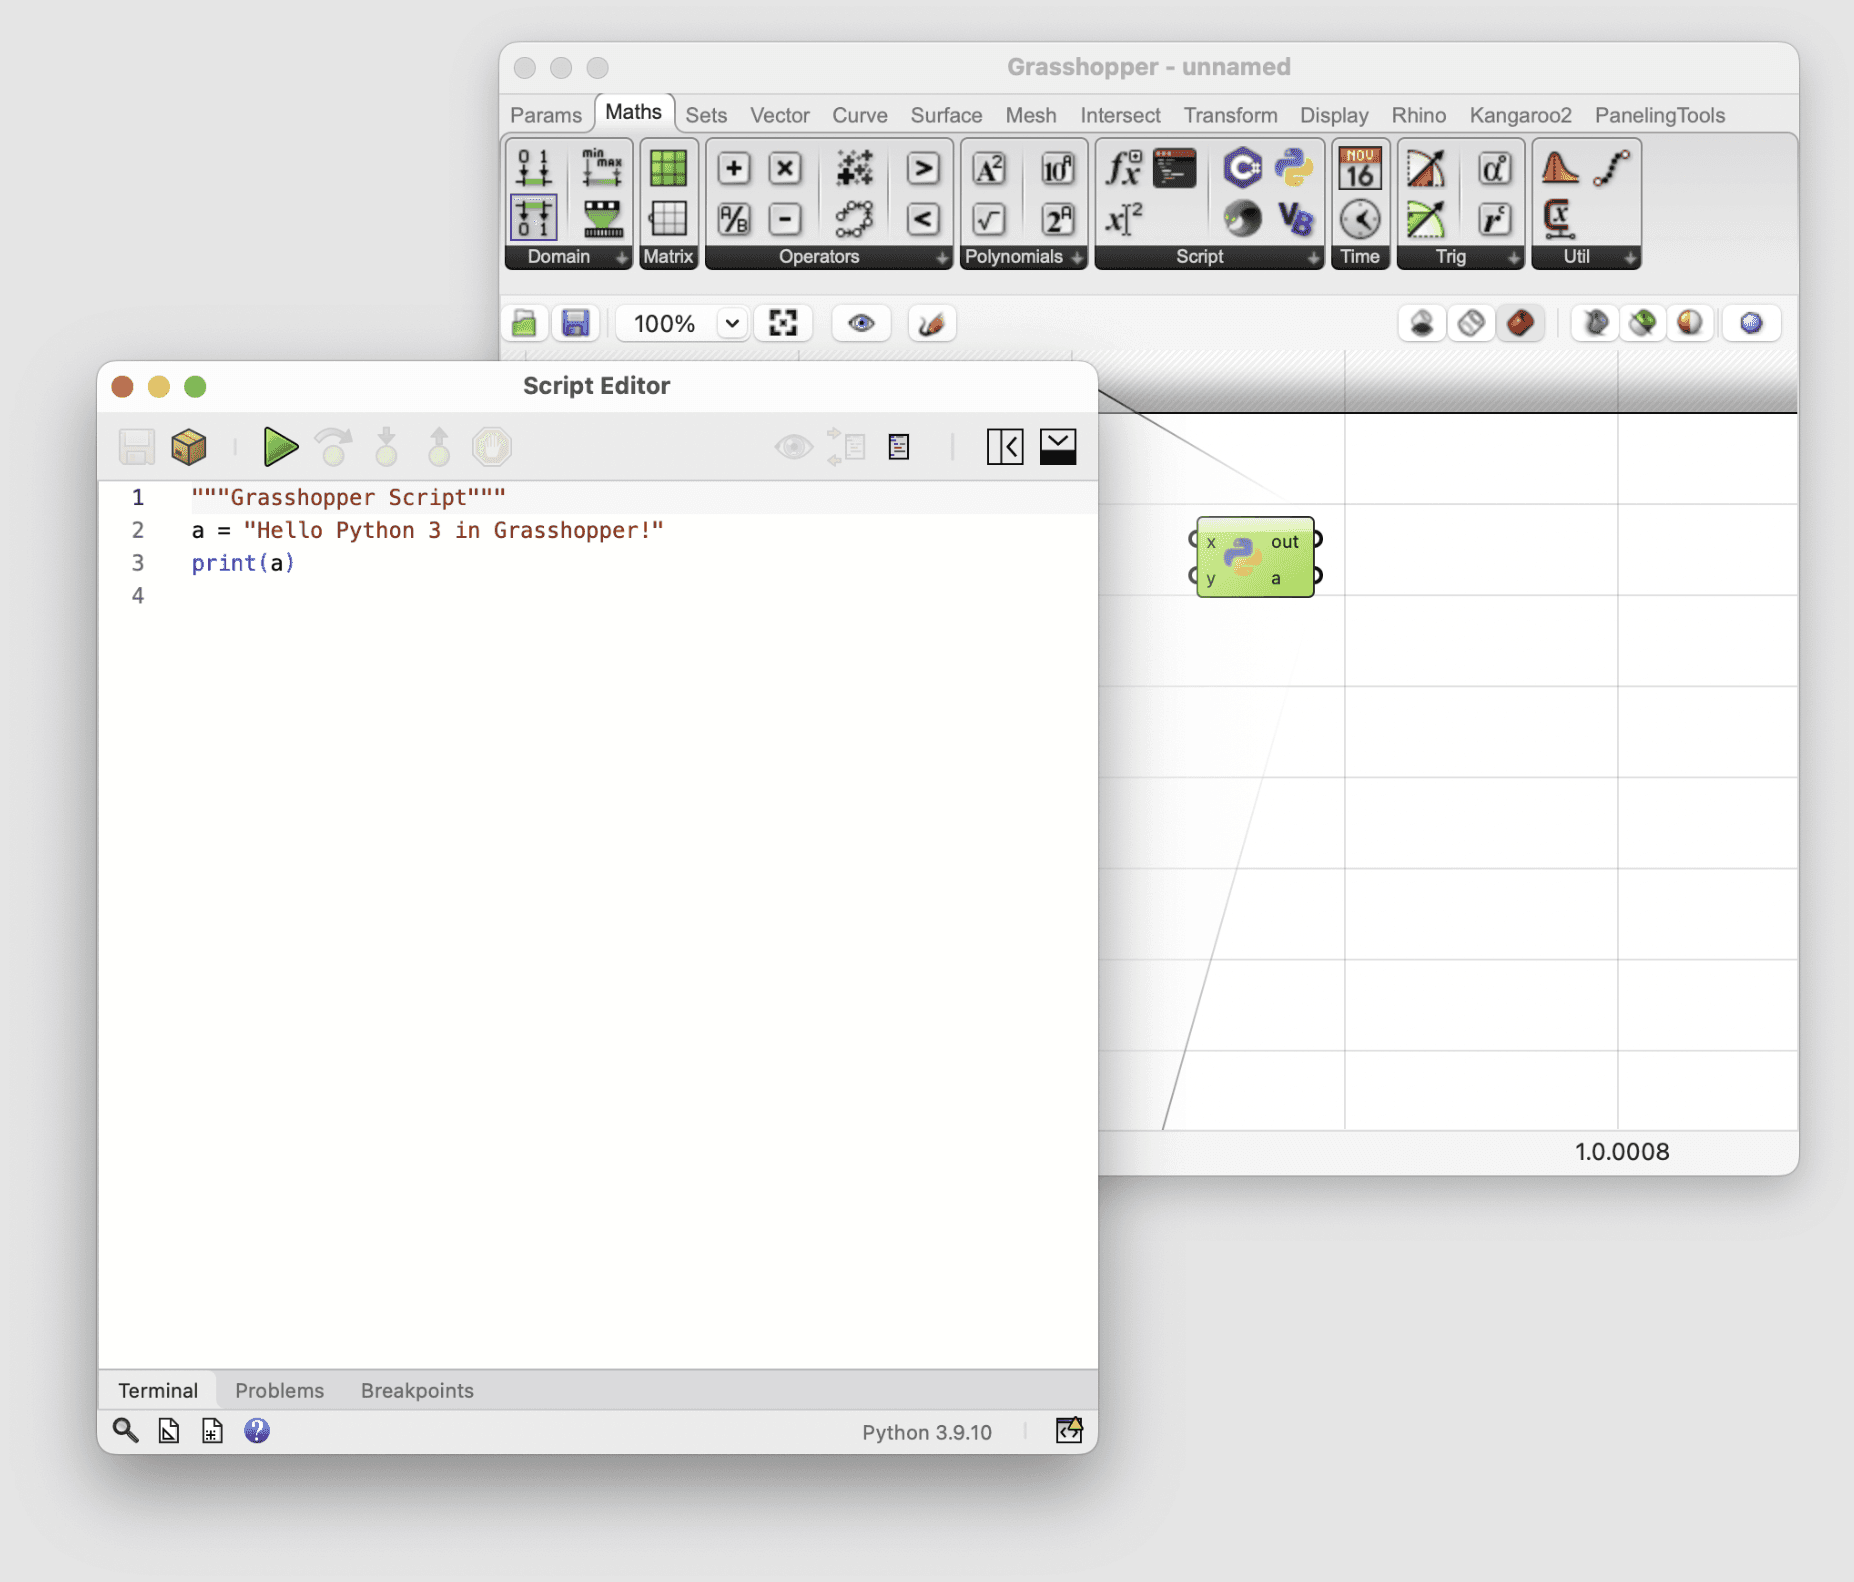Run the script with green play button
The image size is (1854, 1582).
pos(280,447)
